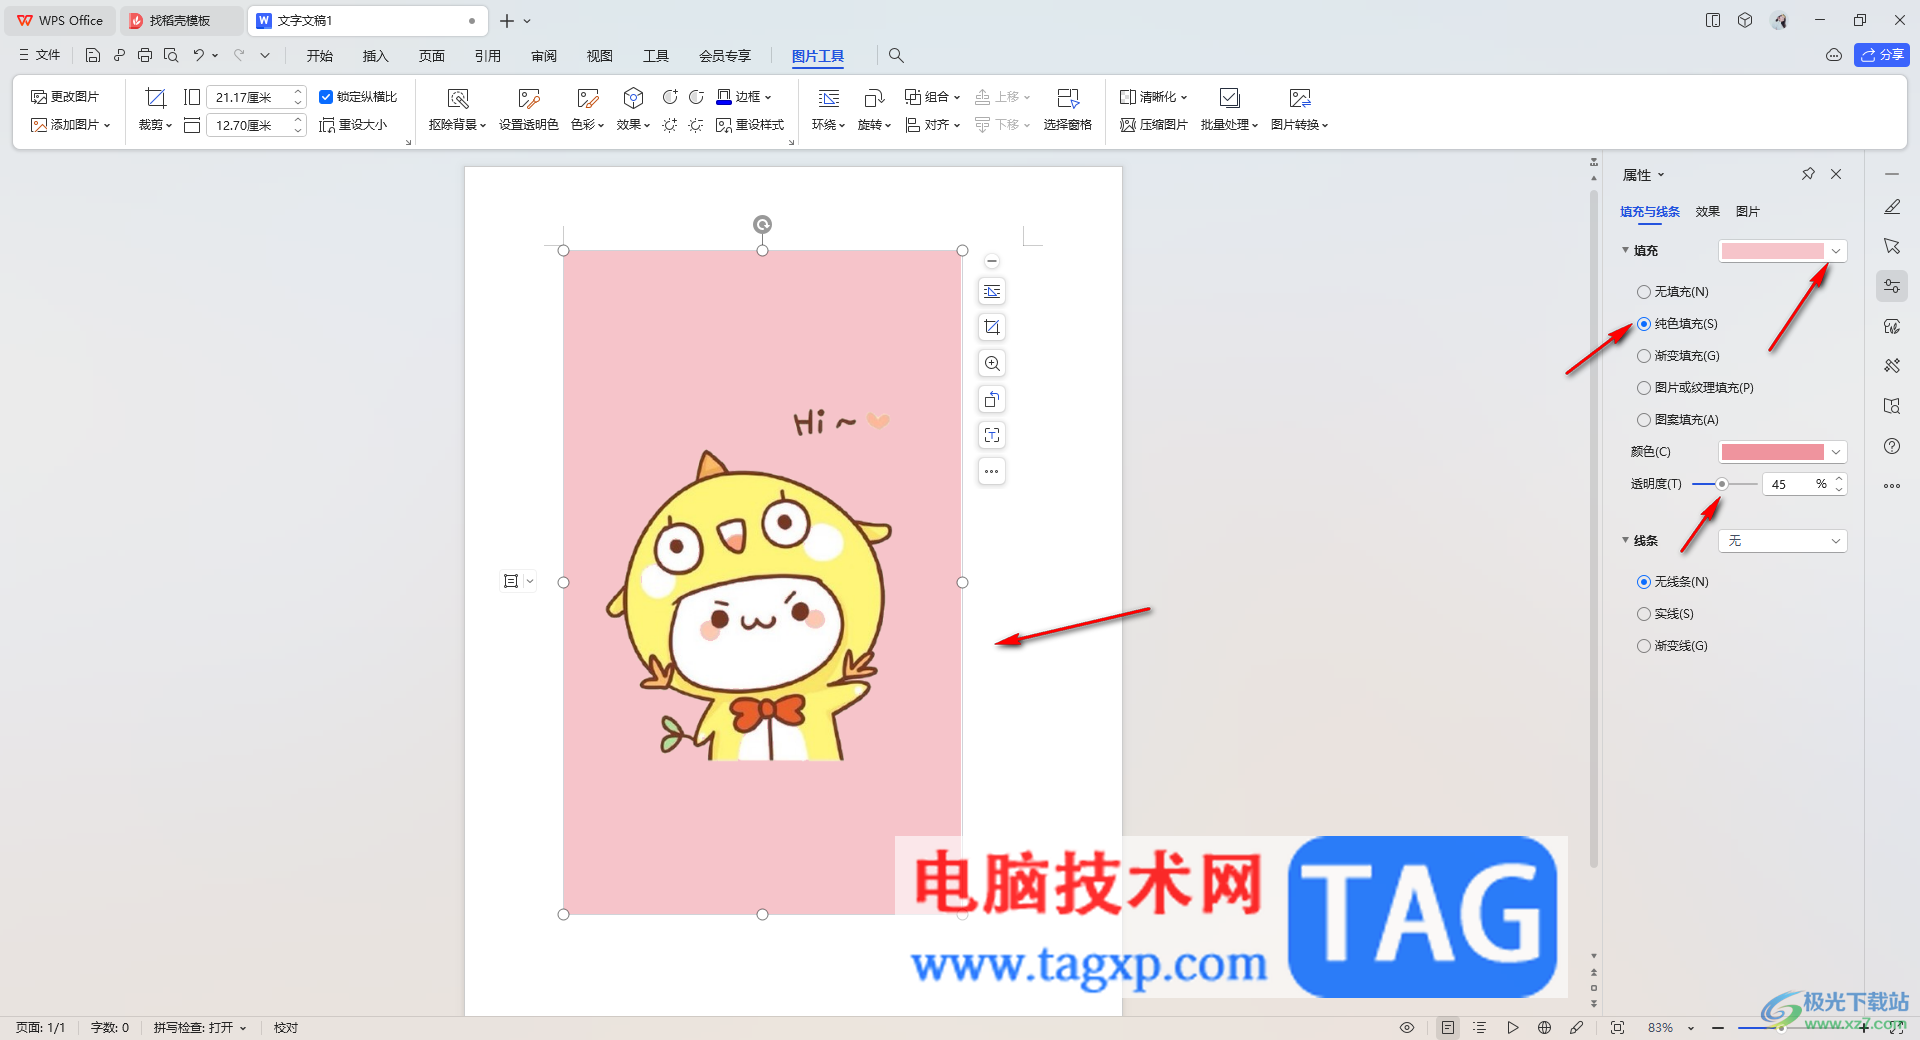The width and height of the screenshot is (1920, 1040).
Task: Open the file (文件) menu
Action: click(40, 56)
